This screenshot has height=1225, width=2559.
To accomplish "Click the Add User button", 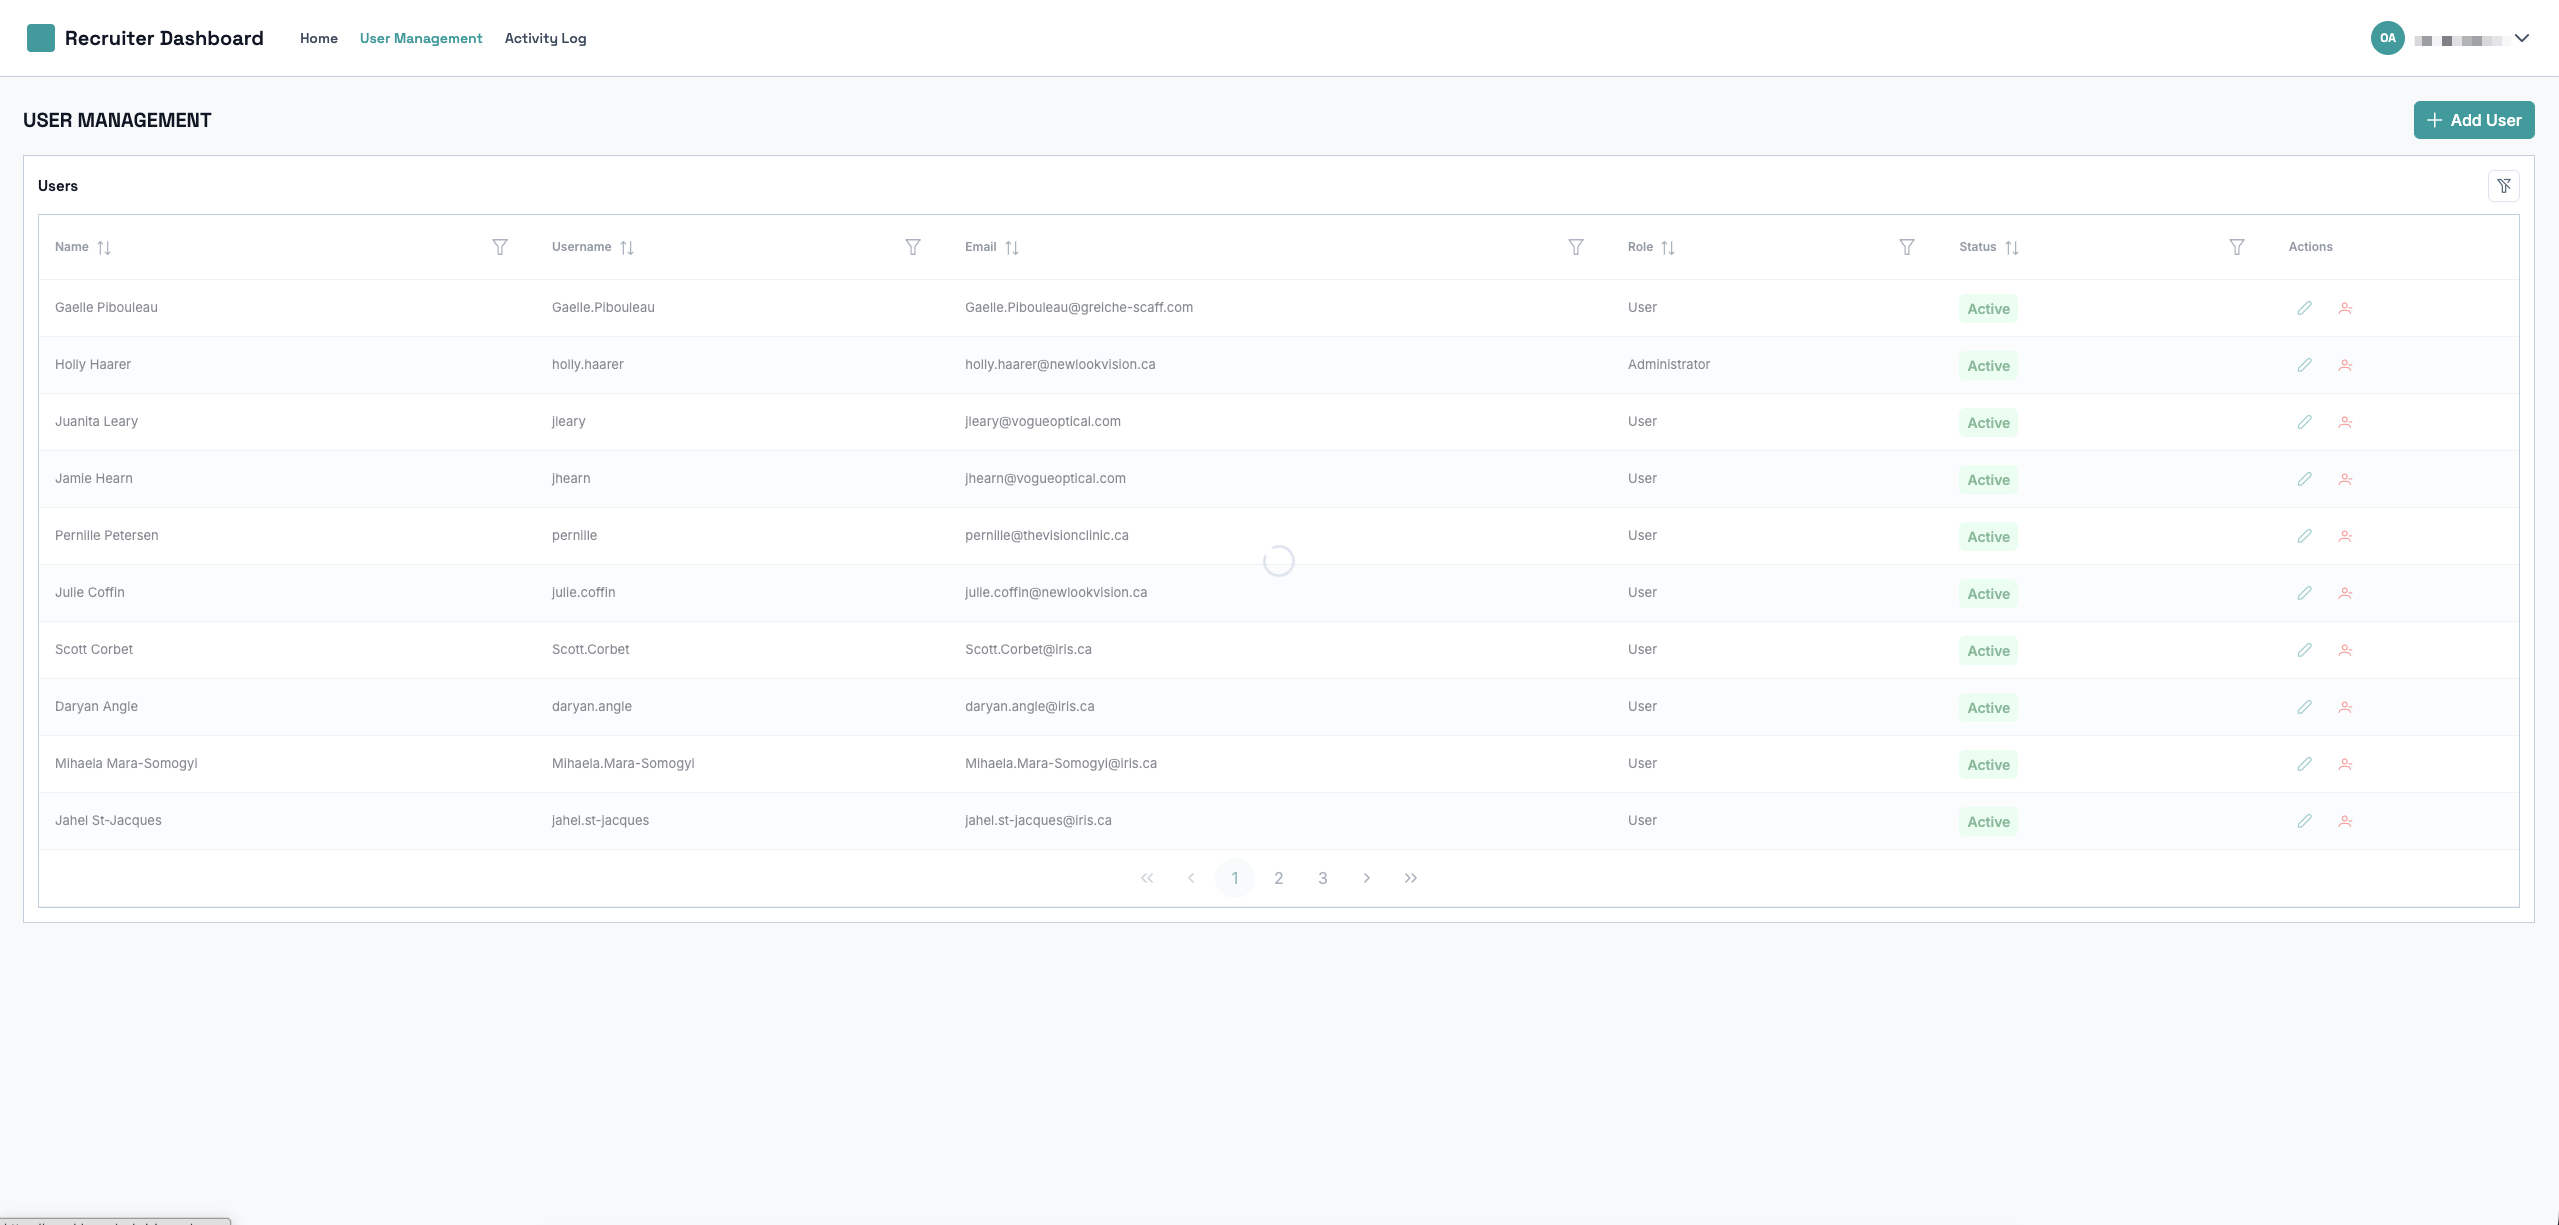I will 2473,120.
